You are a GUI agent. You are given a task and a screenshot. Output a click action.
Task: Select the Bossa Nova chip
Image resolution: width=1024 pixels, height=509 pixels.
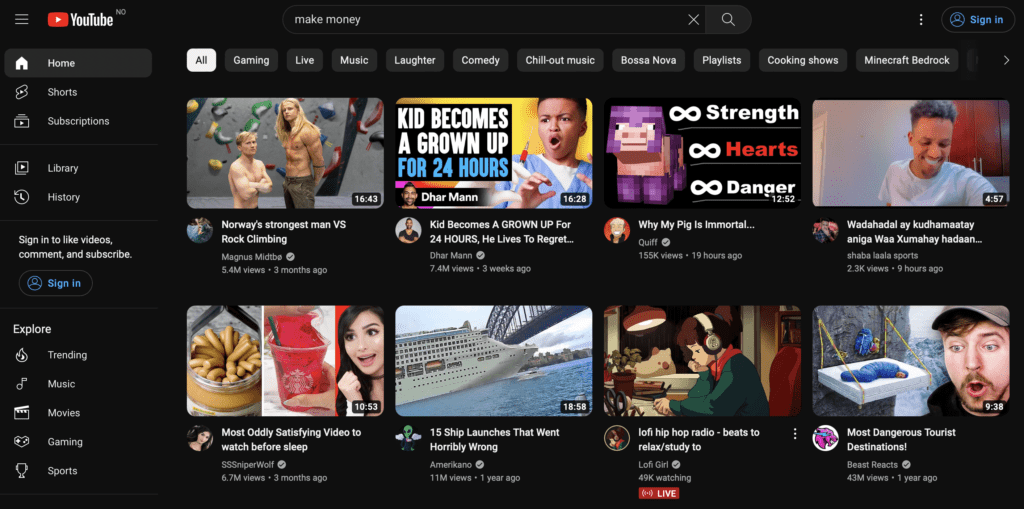coord(648,60)
